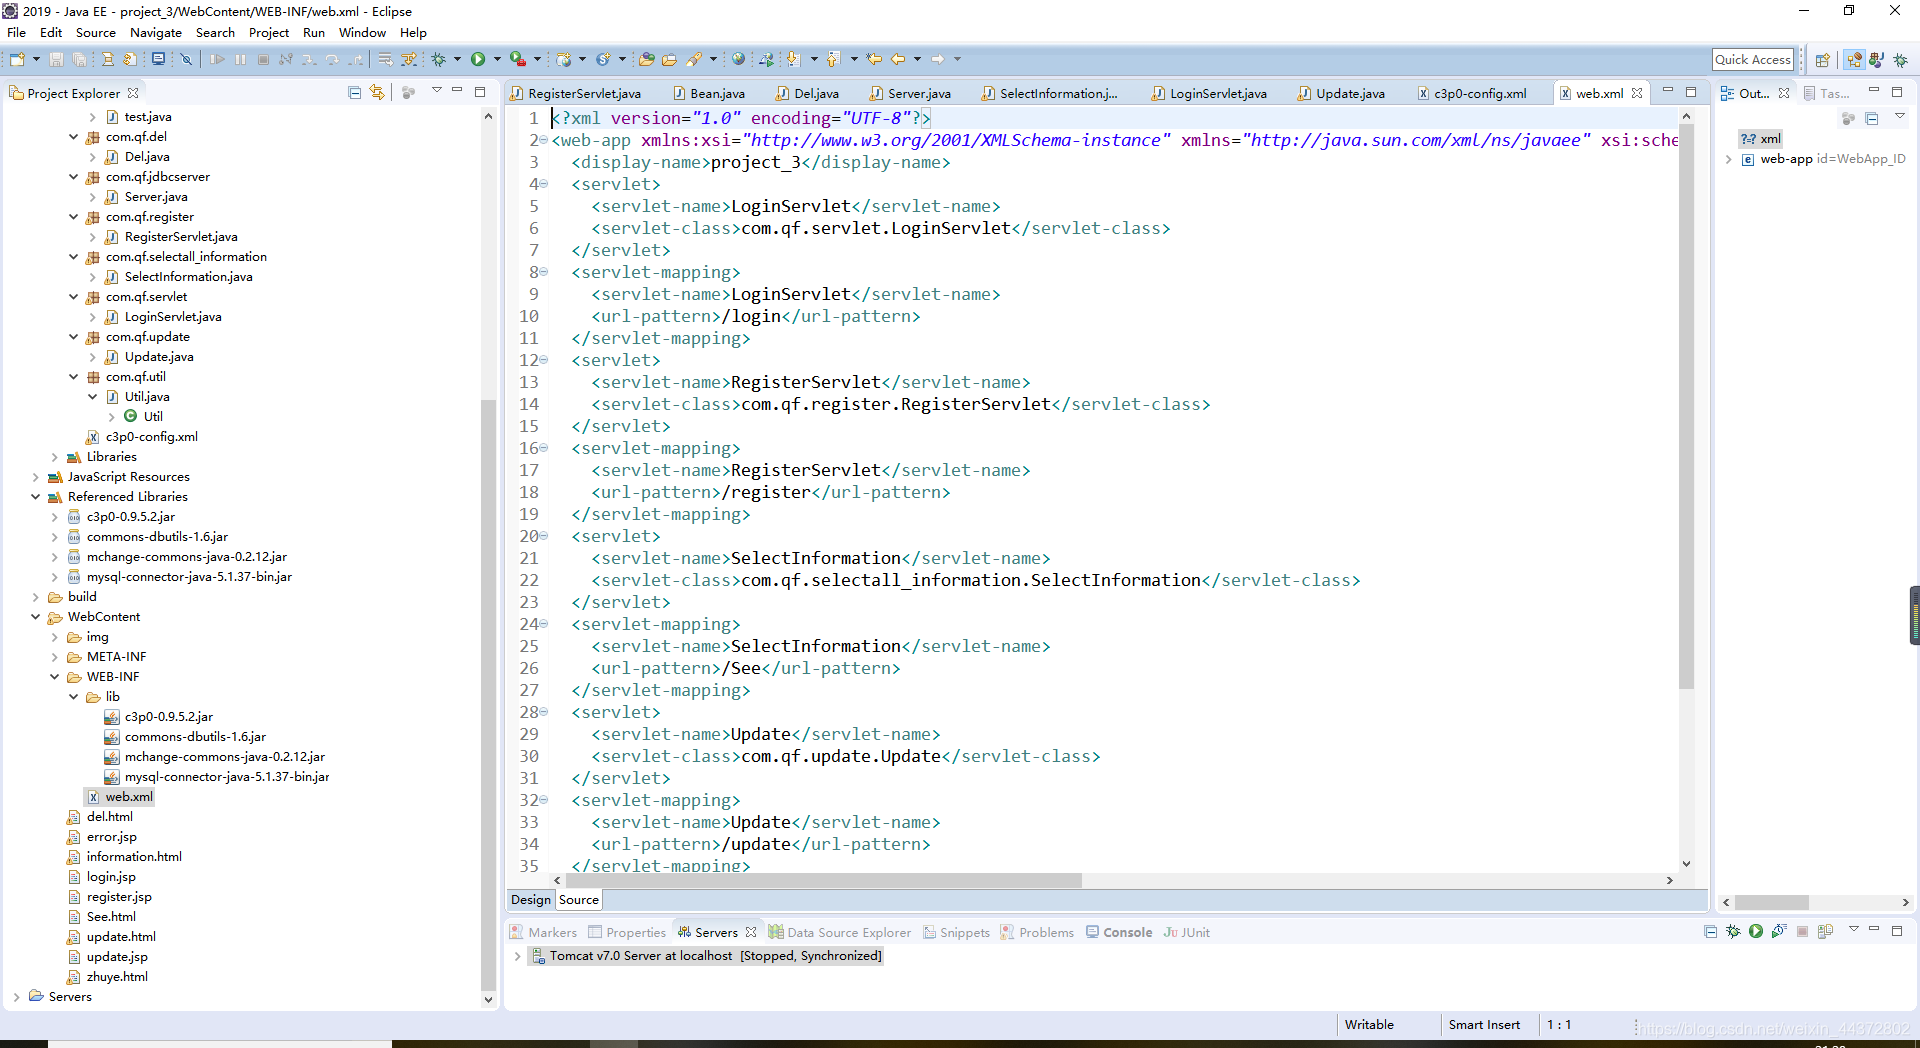
Task: Start the server with green play icon in Servers view
Action: tap(1756, 932)
